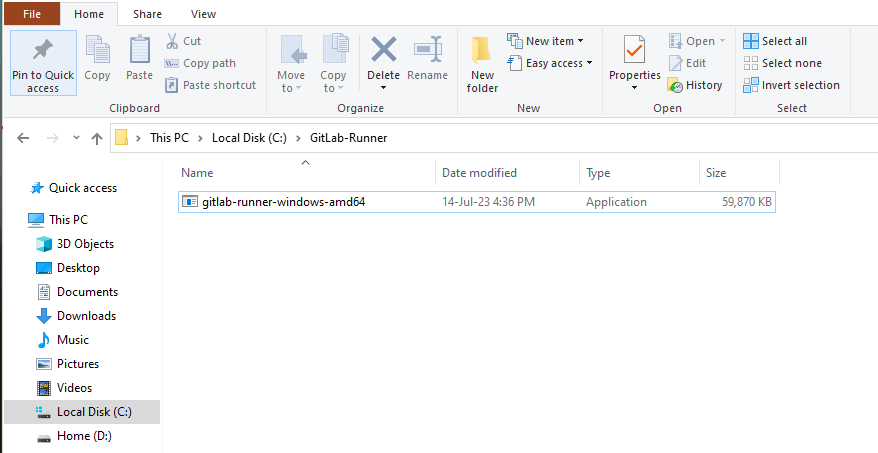Click the Application type cell
Viewport: 878px width, 453px height.
[616, 202]
